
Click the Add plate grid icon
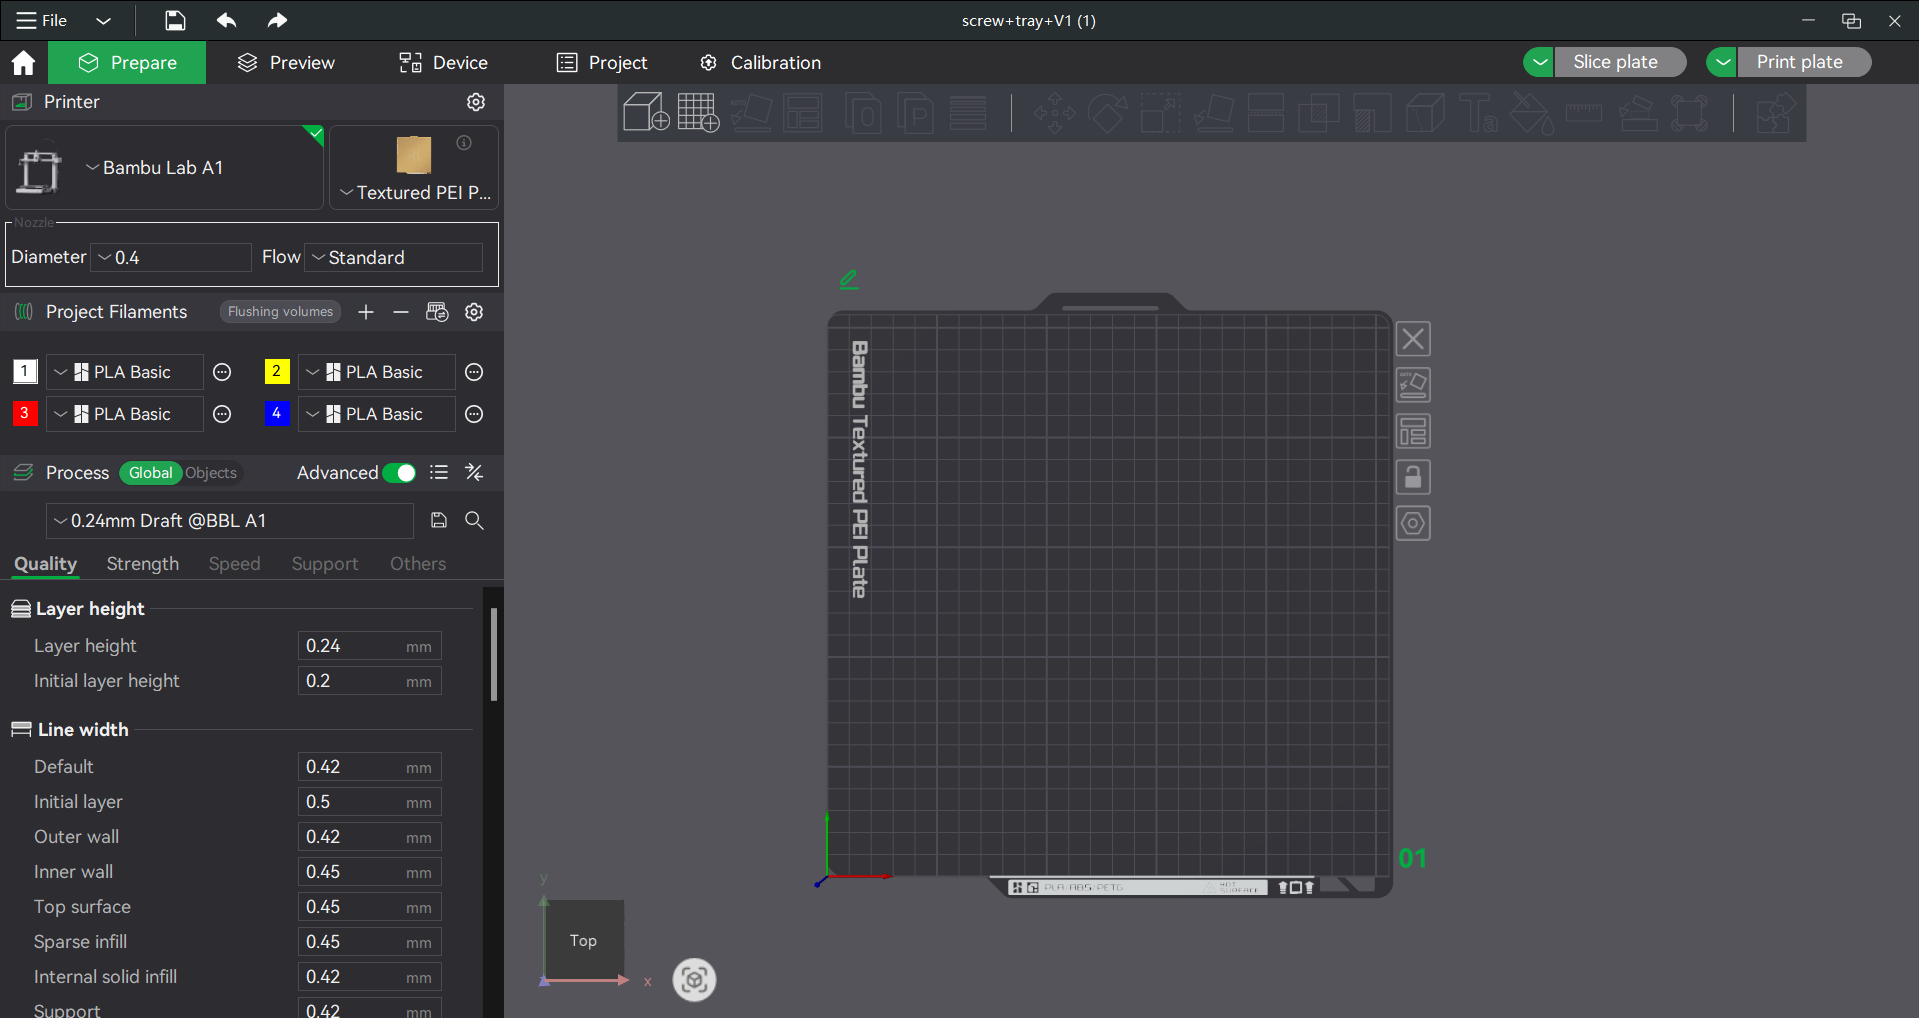pos(698,112)
